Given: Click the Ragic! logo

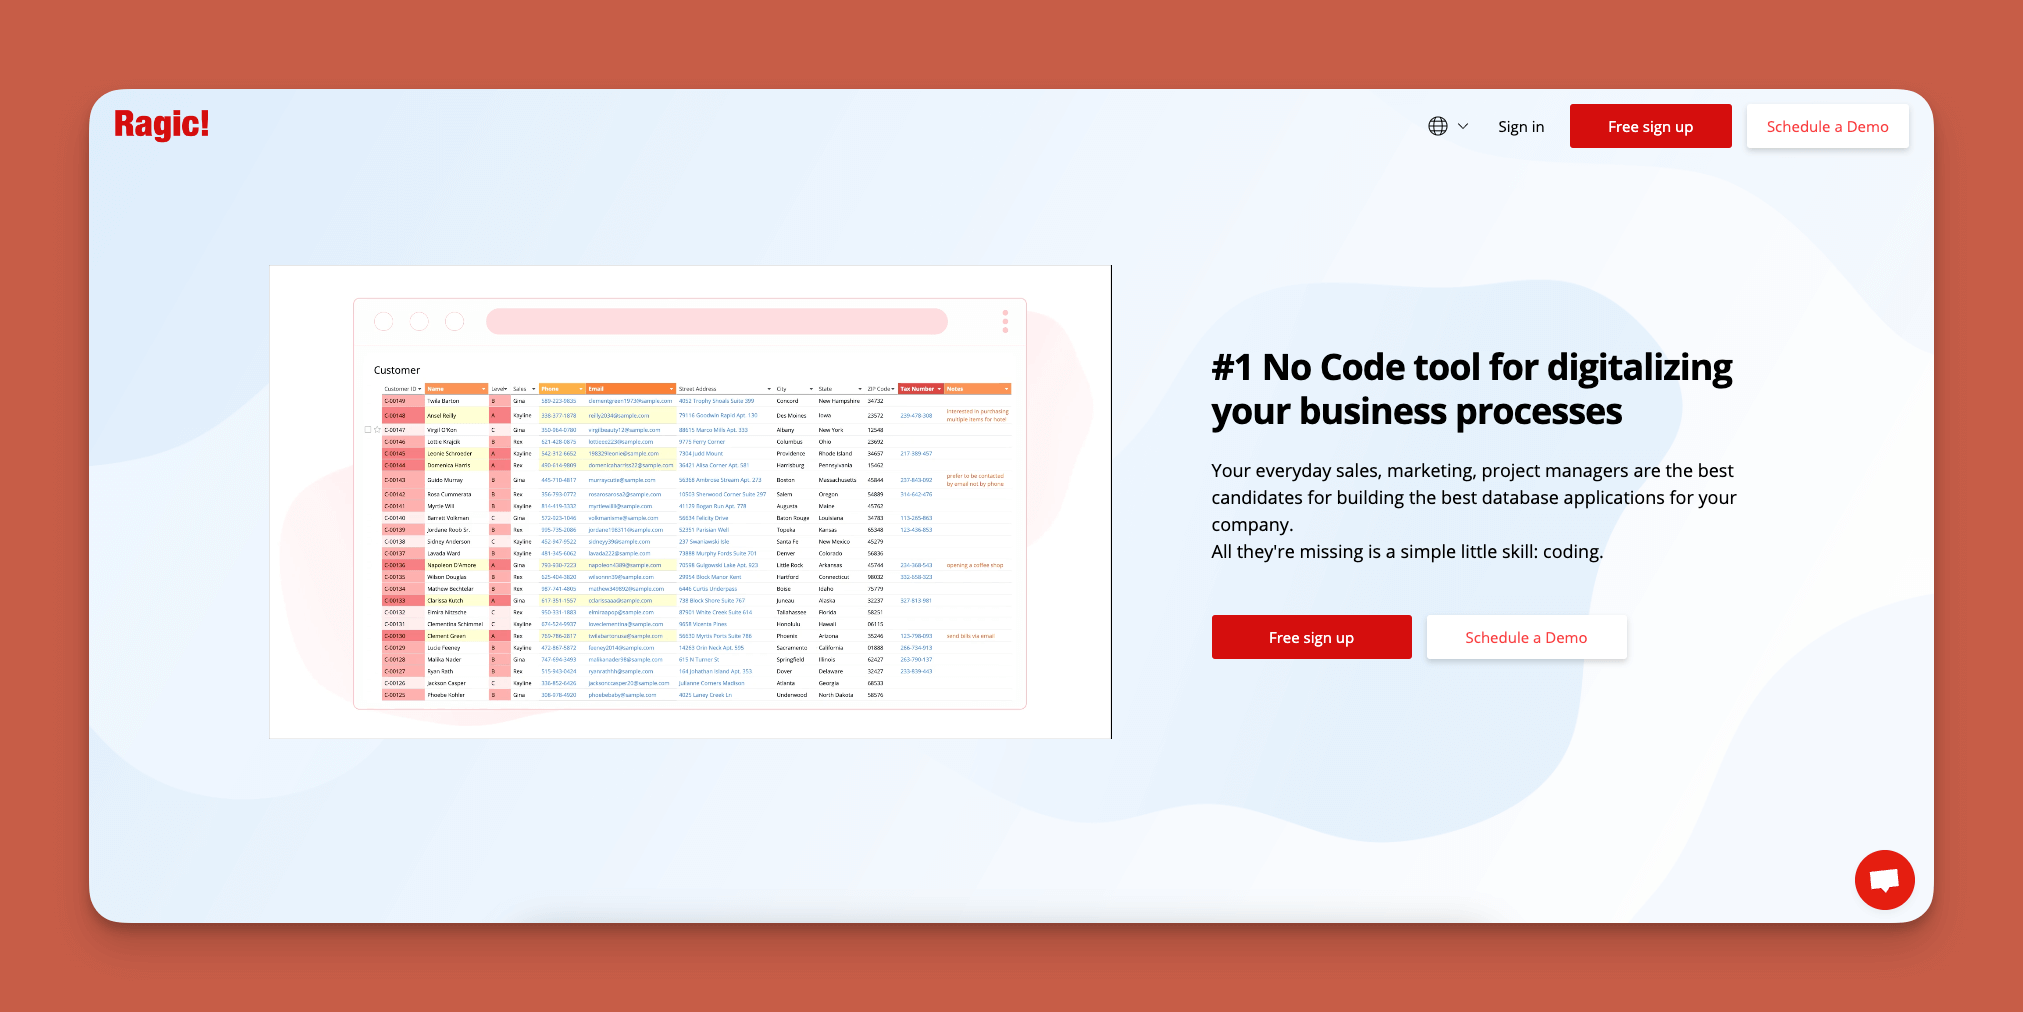Looking at the screenshot, I should 161,125.
